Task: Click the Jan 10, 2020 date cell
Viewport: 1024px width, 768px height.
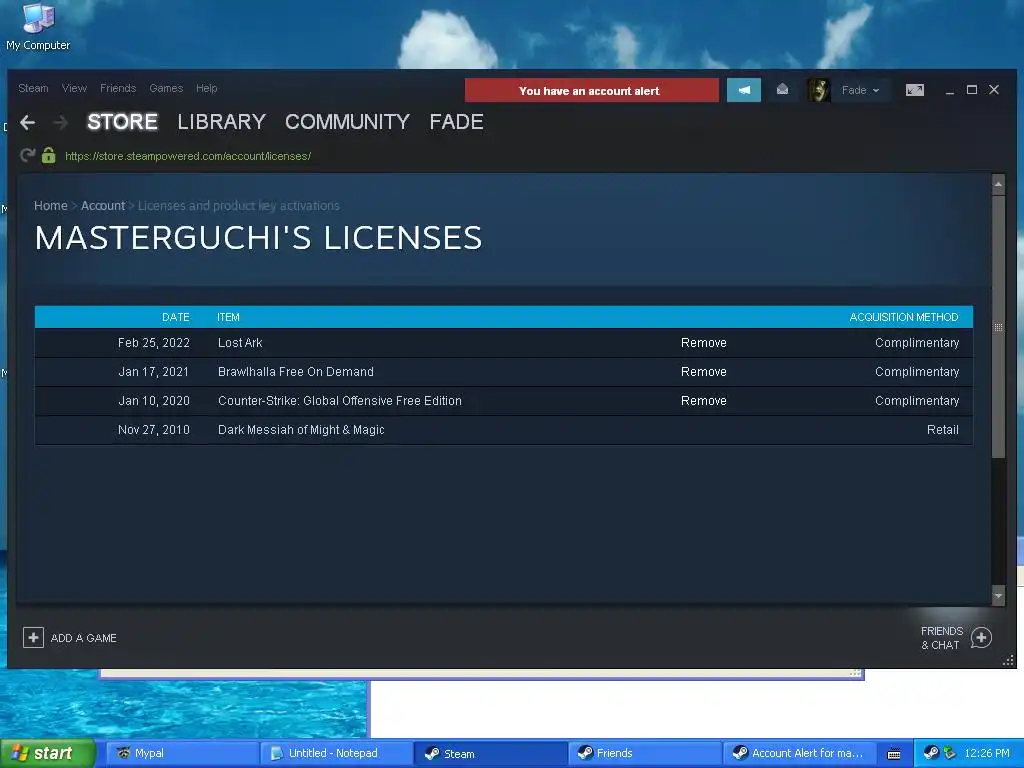Action: pyautogui.click(x=153, y=401)
